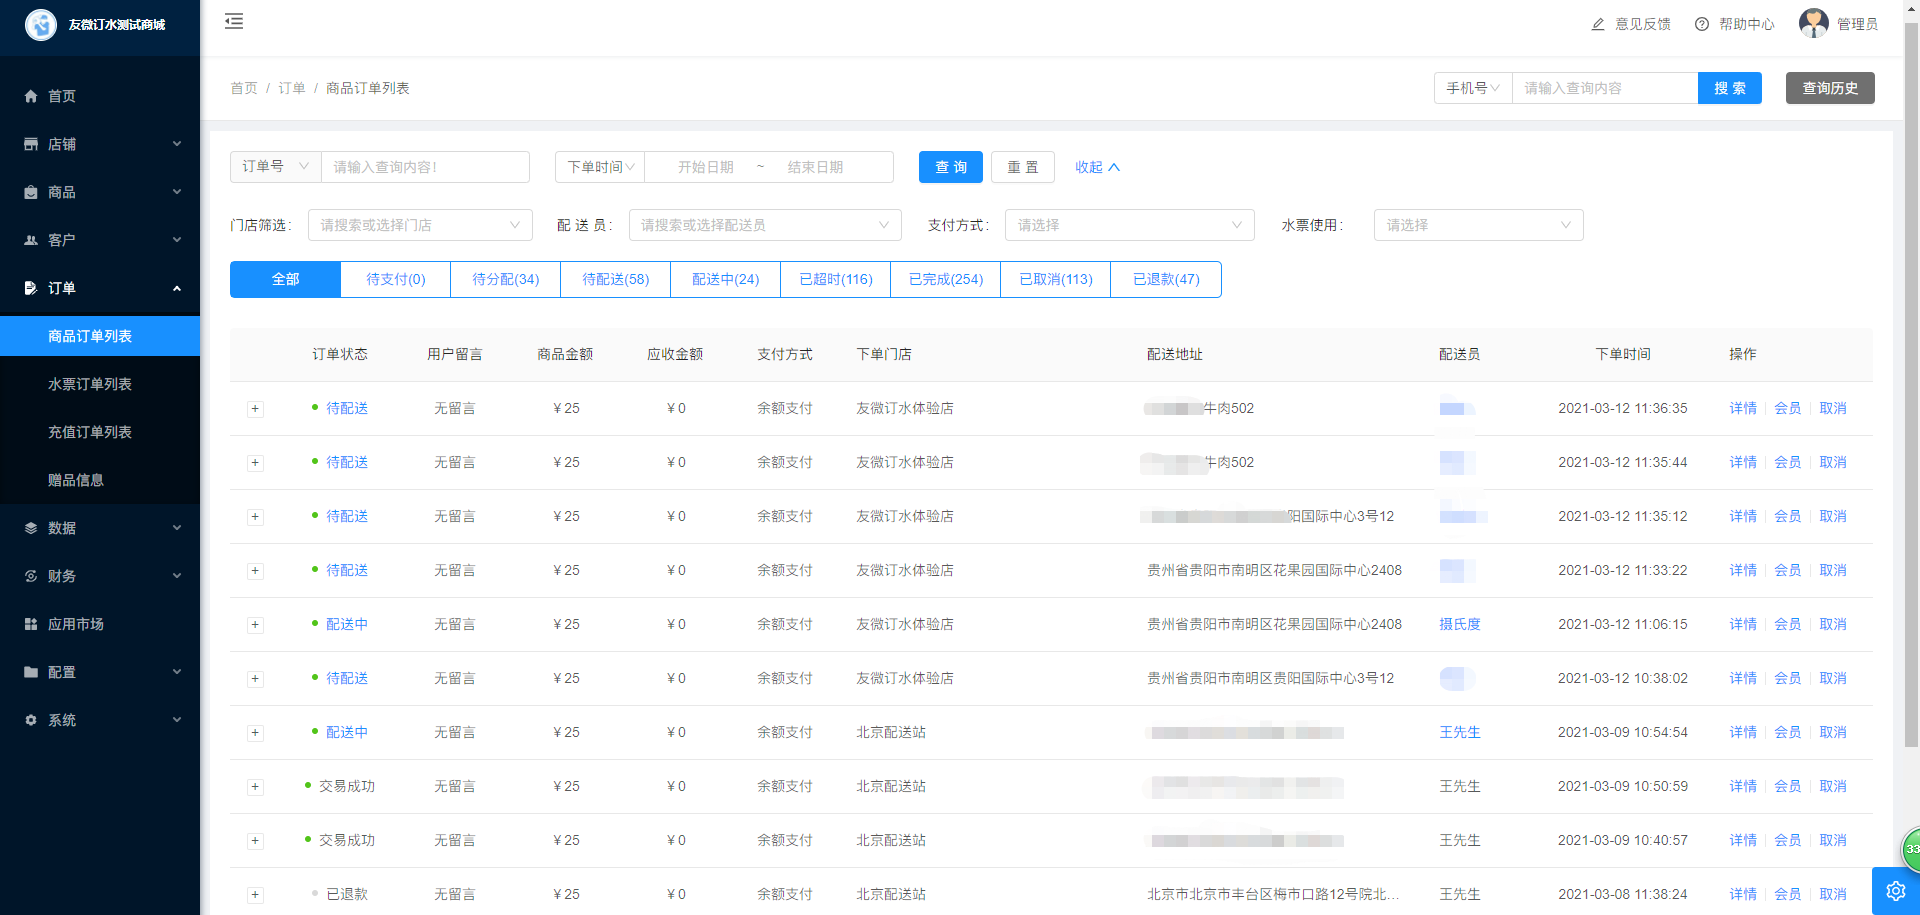Image resolution: width=1920 pixels, height=915 pixels.
Task: Switch to 已超时(116) tab
Action: tap(836, 279)
